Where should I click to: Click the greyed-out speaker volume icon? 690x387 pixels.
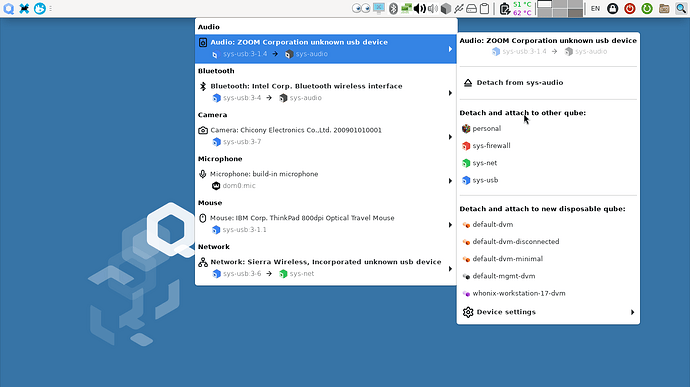tap(433, 8)
